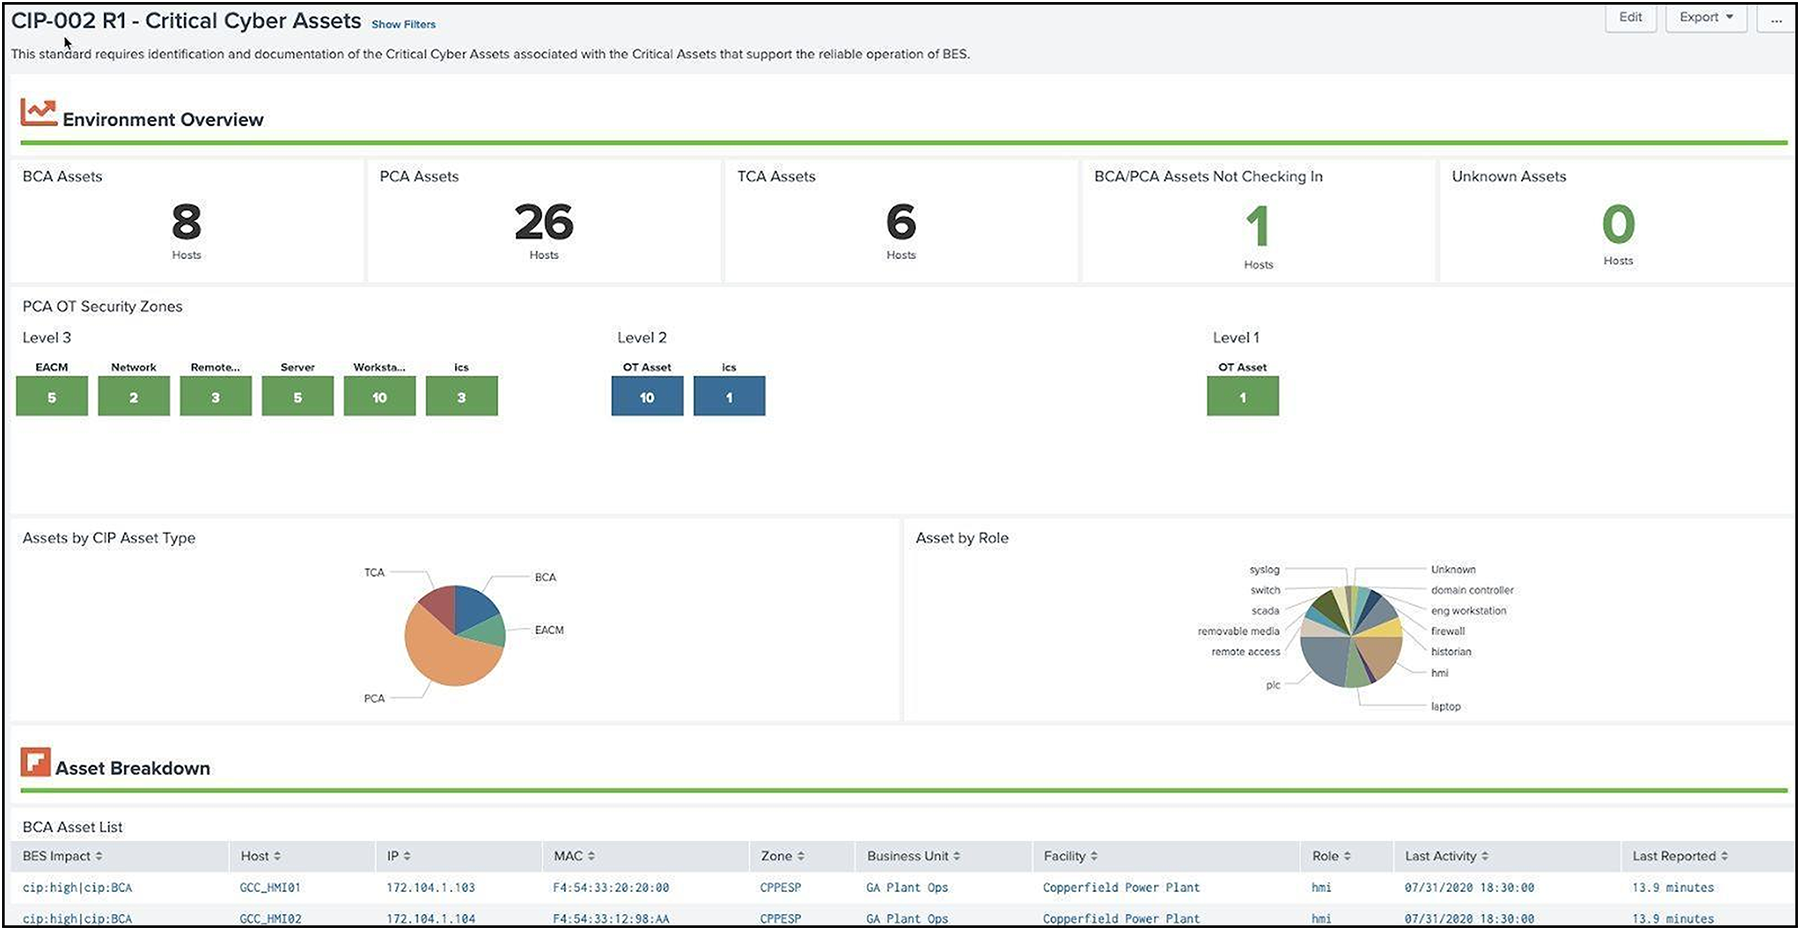Sort by Role column
This screenshot has height=930, width=1800.
pos(1331,856)
